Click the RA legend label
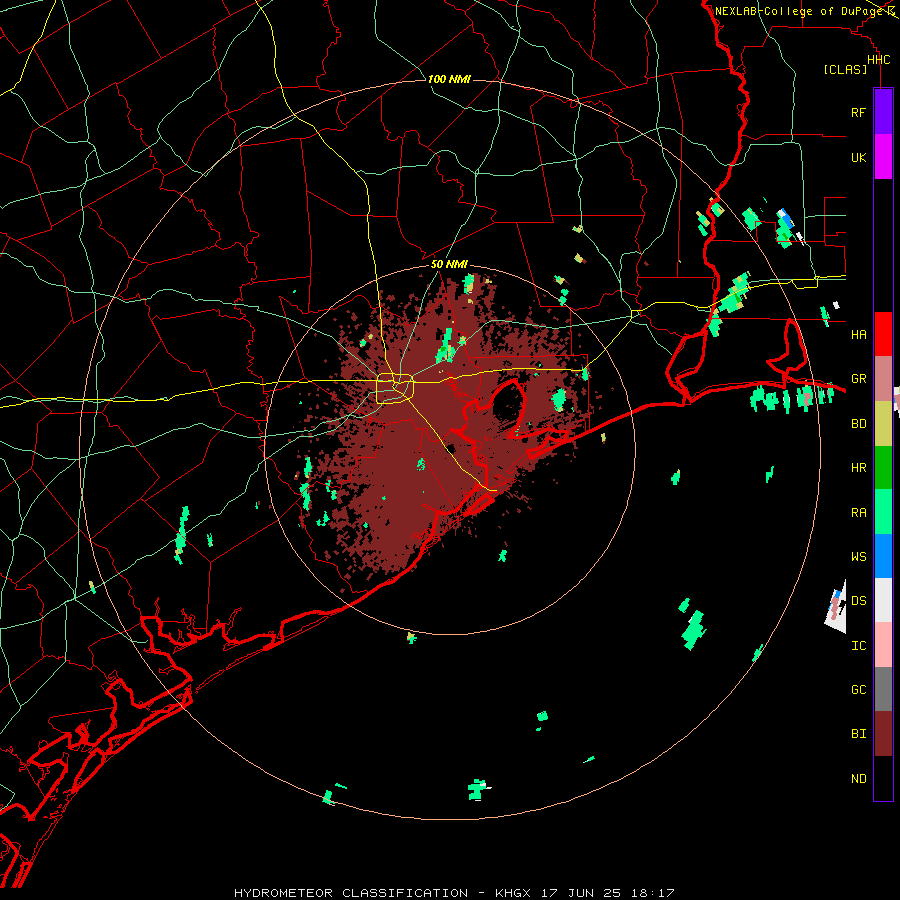Image resolution: width=900 pixels, height=900 pixels. coord(858,512)
